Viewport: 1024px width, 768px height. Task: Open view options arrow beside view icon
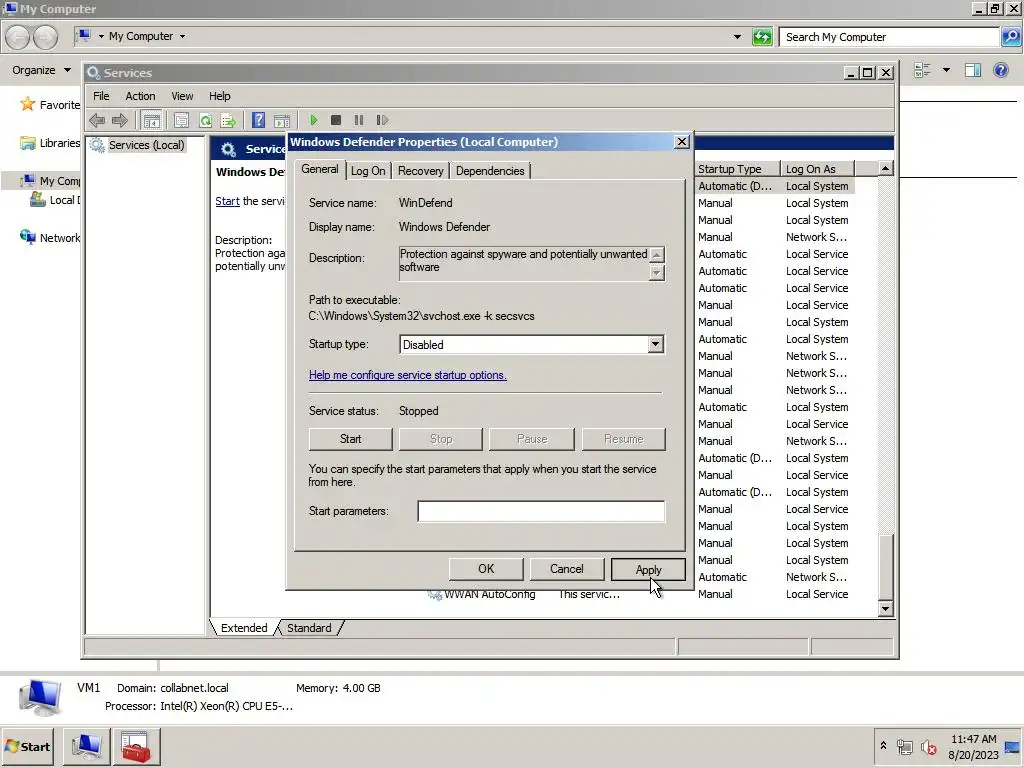point(946,70)
